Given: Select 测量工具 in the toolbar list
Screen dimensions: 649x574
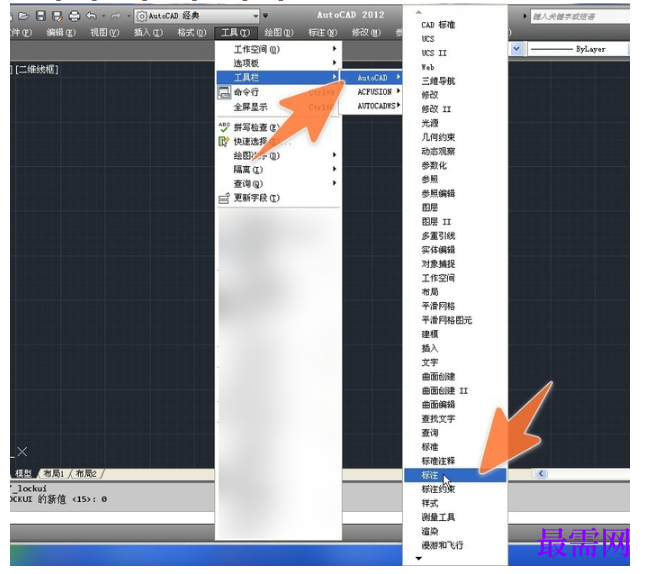Looking at the screenshot, I should [438, 517].
